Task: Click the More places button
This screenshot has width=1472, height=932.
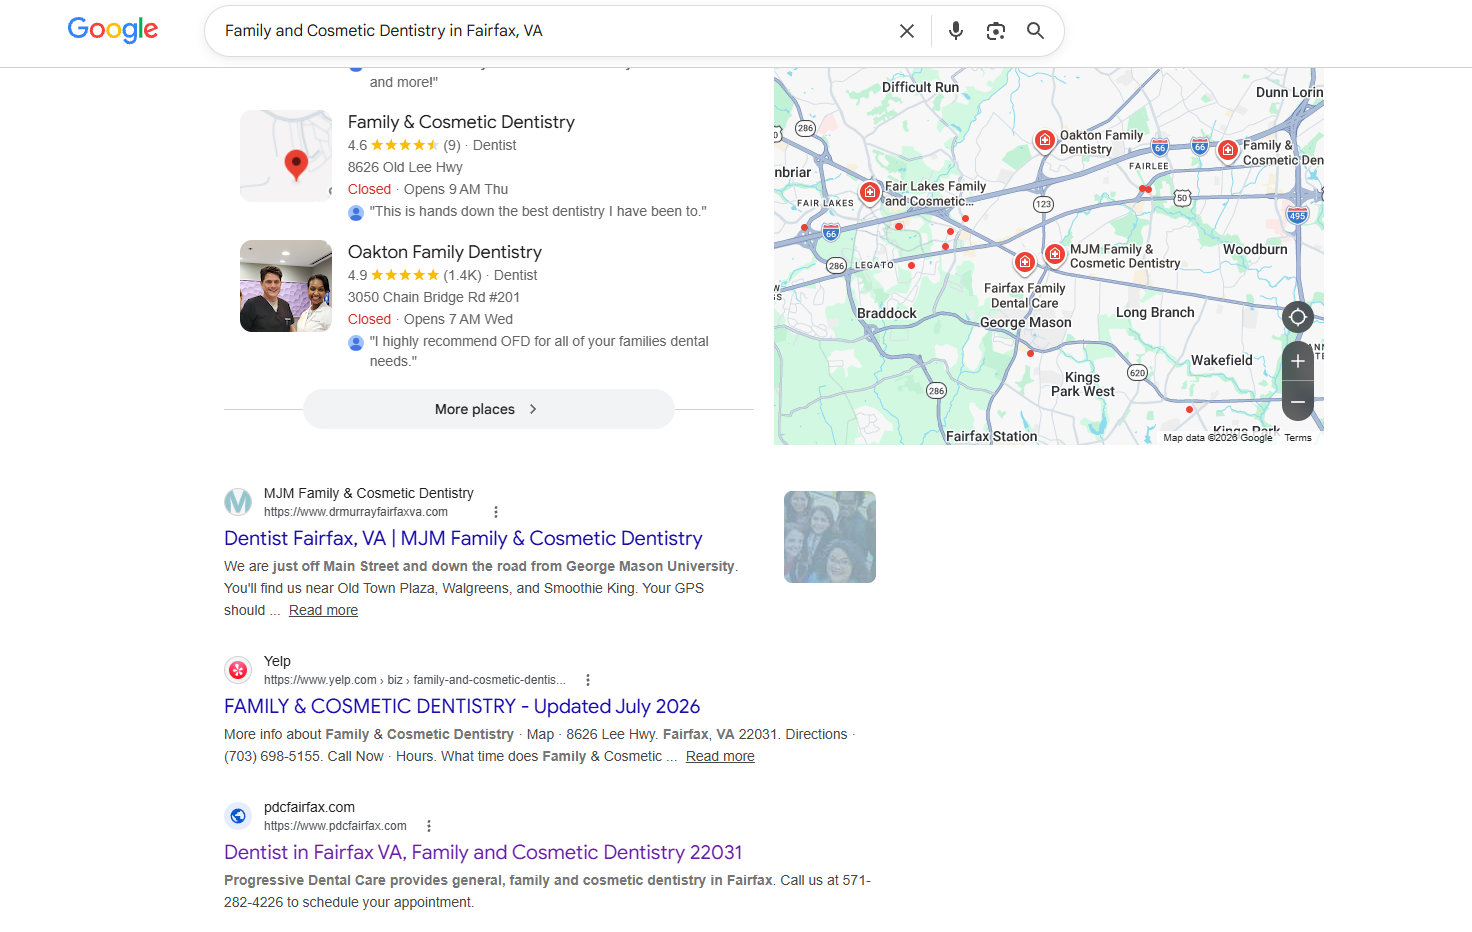Action: pos(489,409)
